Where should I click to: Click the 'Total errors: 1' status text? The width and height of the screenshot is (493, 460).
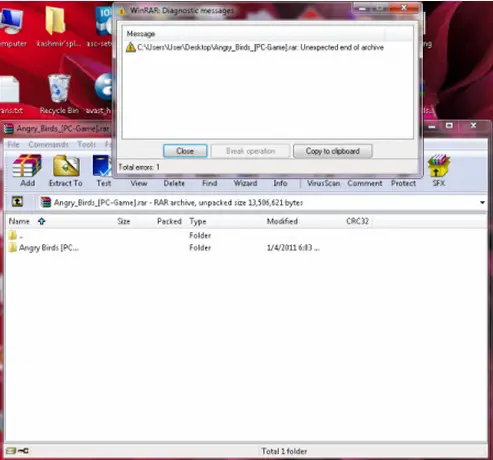coord(139,167)
